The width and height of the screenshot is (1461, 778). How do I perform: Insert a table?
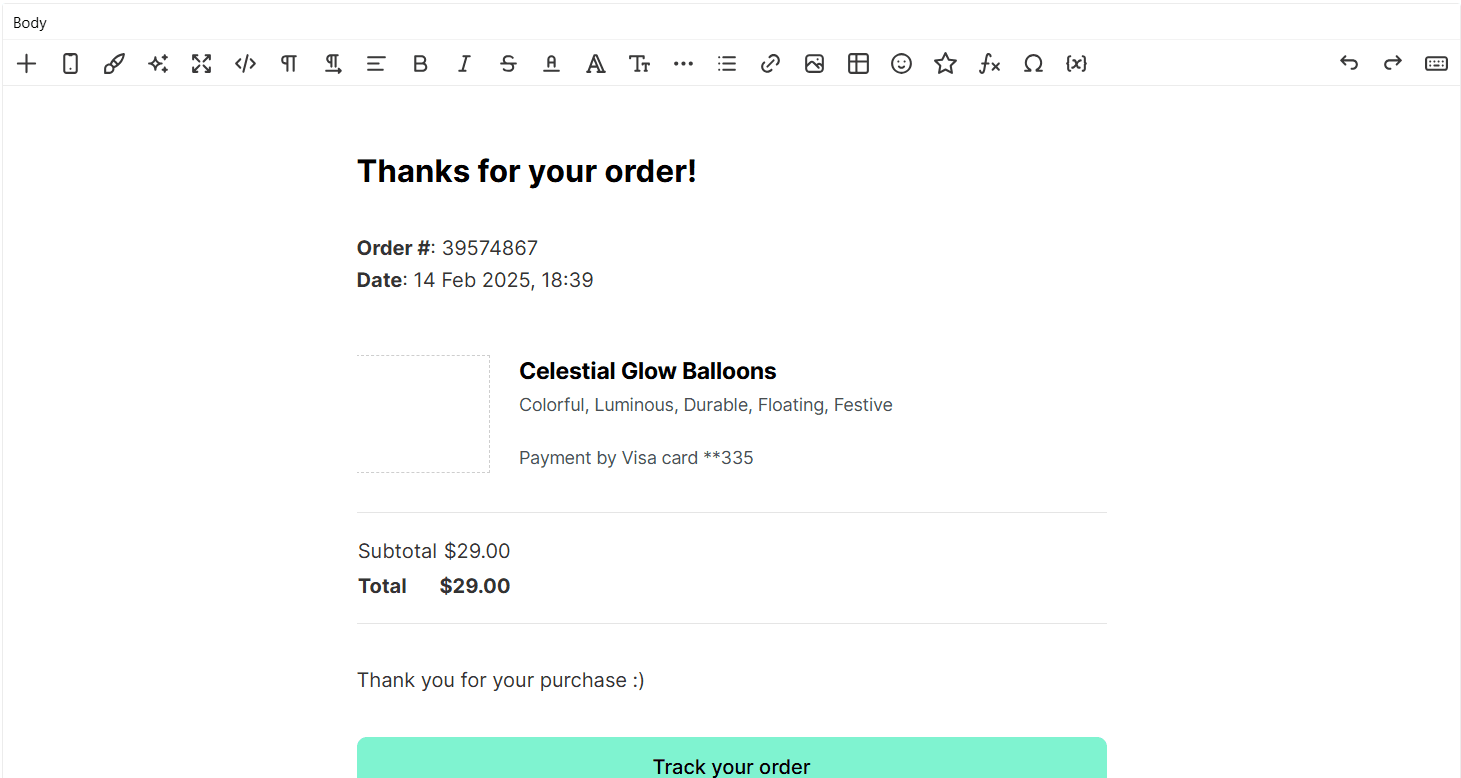click(x=858, y=64)
